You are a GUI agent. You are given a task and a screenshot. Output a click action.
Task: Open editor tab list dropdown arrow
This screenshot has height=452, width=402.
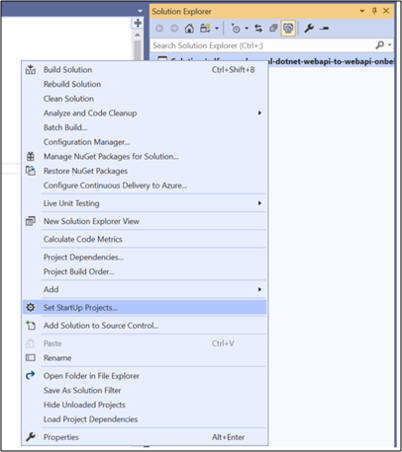140,11
